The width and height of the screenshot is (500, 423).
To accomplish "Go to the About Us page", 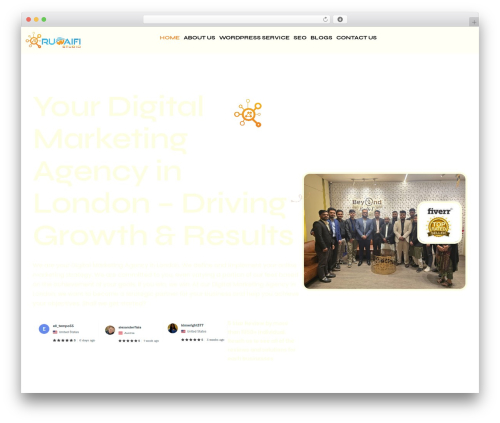I will 199,38.
